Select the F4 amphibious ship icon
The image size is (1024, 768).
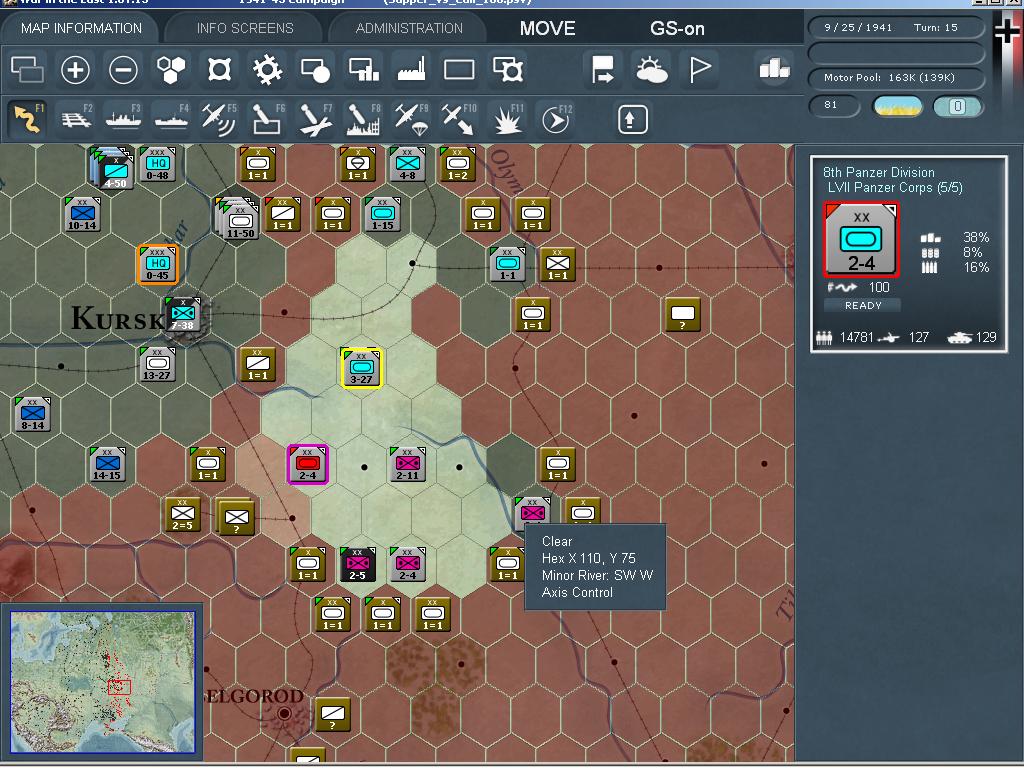pyautogui.click(x=171, y=119)
